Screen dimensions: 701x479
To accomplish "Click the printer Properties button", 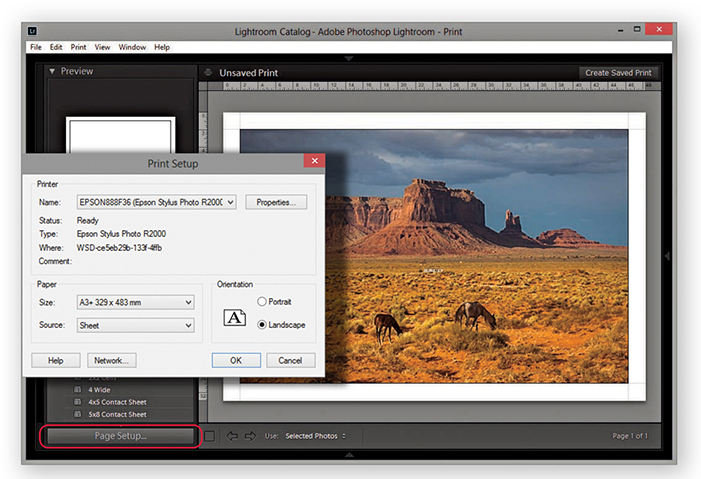I will pyautogui.click(x=276, y=202).
